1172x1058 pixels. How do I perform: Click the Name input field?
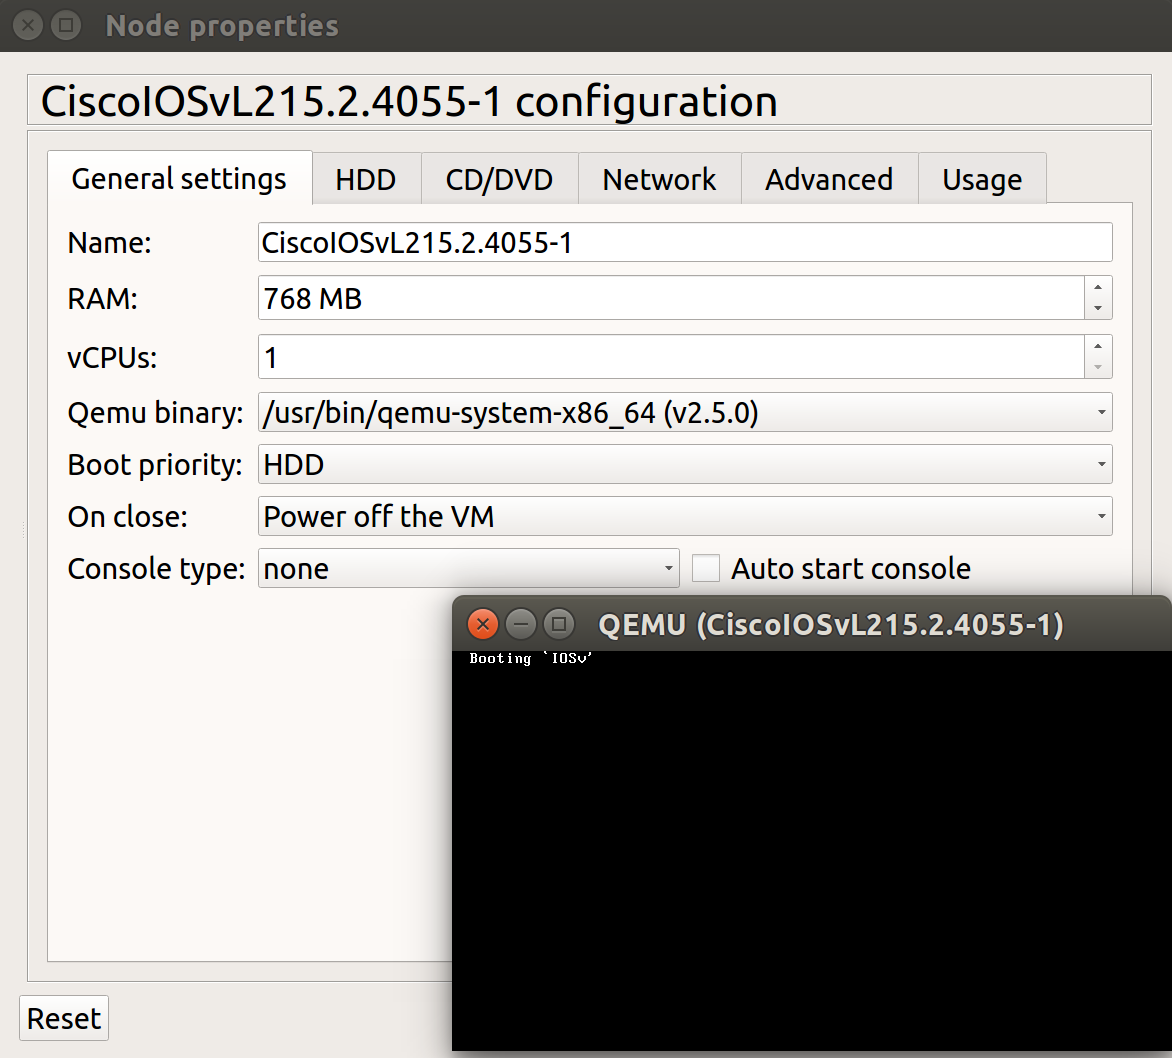(x=685, y=242)
